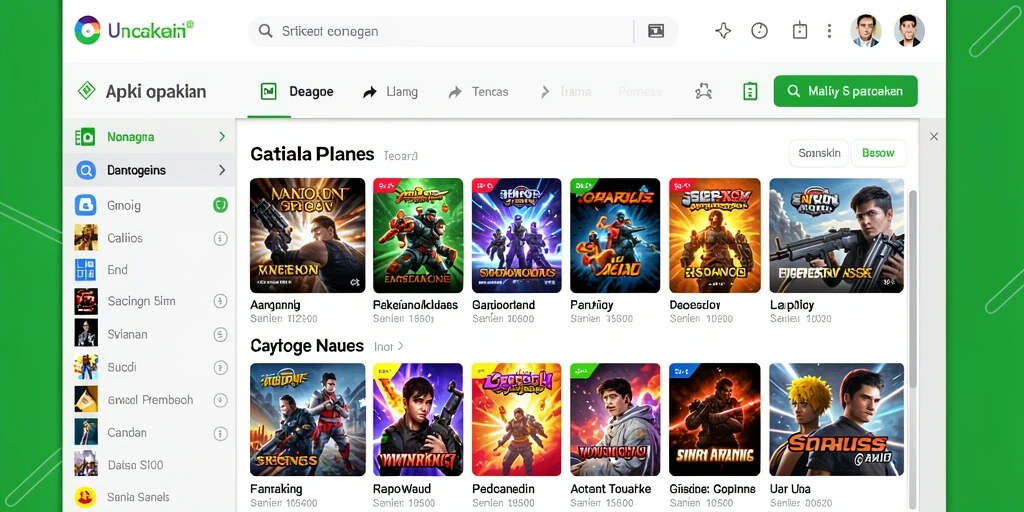
Task: Expand the Dantogeins chevron arrow
Action: click(222, 170)
